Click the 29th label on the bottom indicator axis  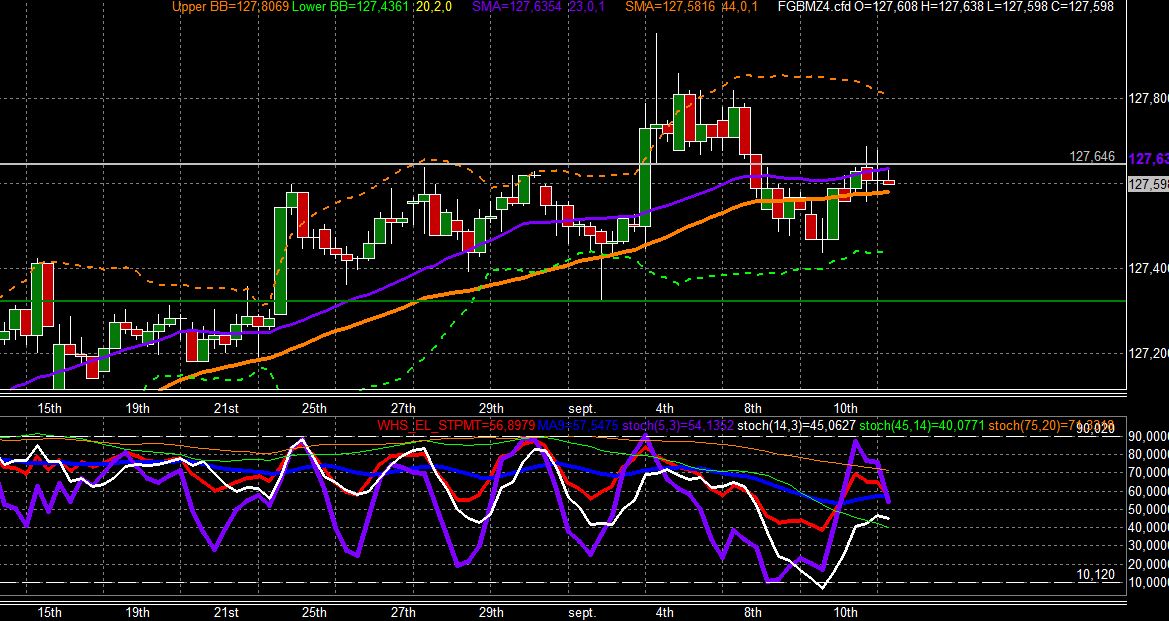click(x=491, y=613)
